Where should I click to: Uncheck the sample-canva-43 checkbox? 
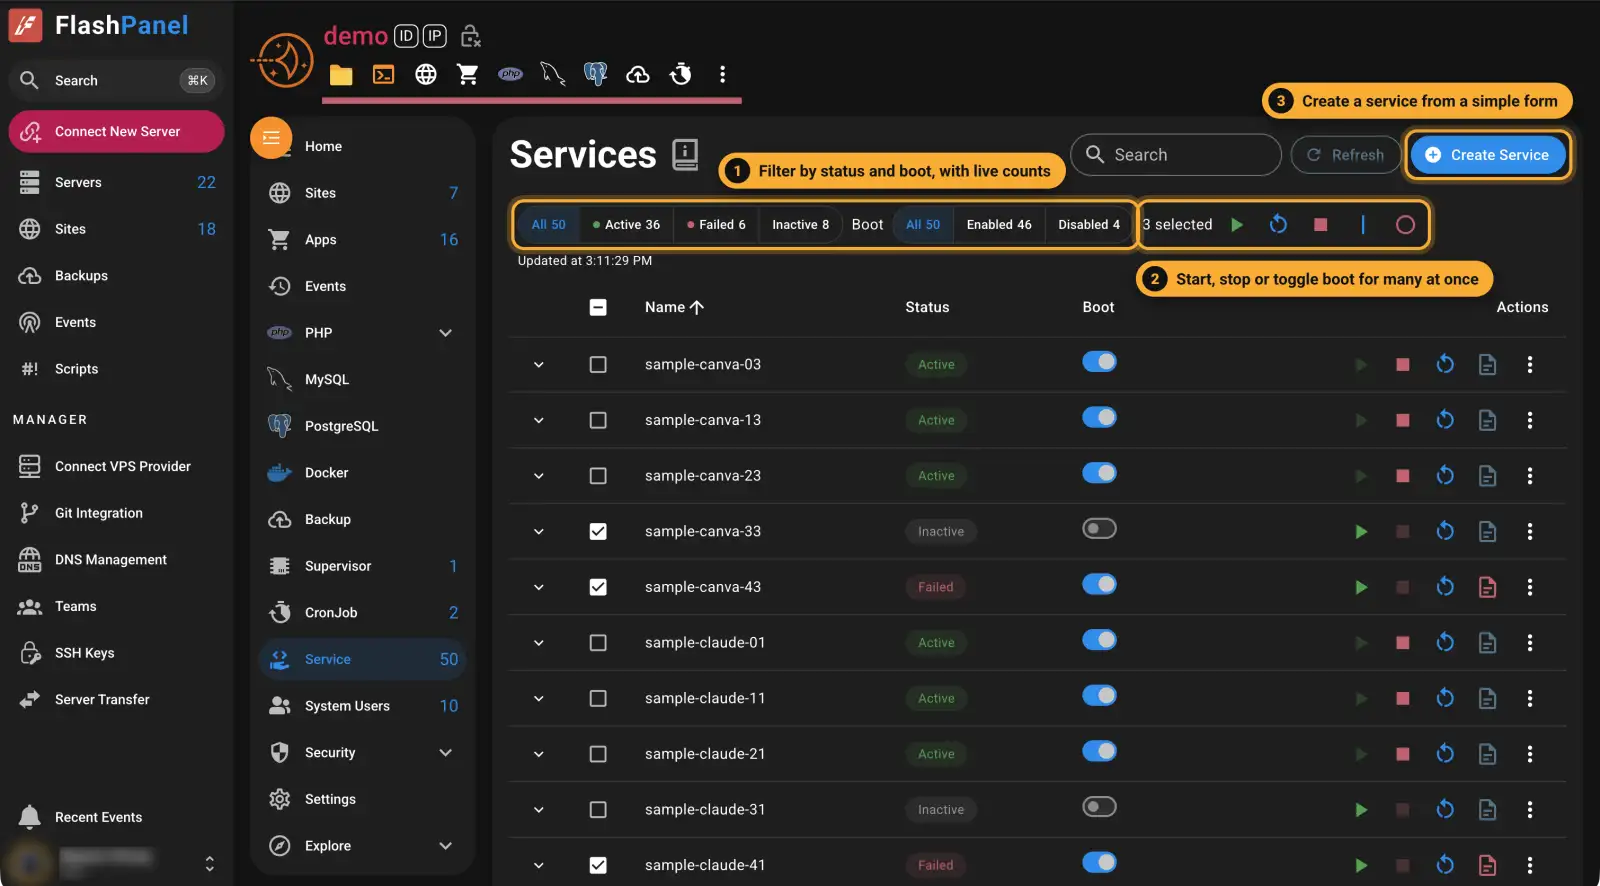click(x=598, y=587)
